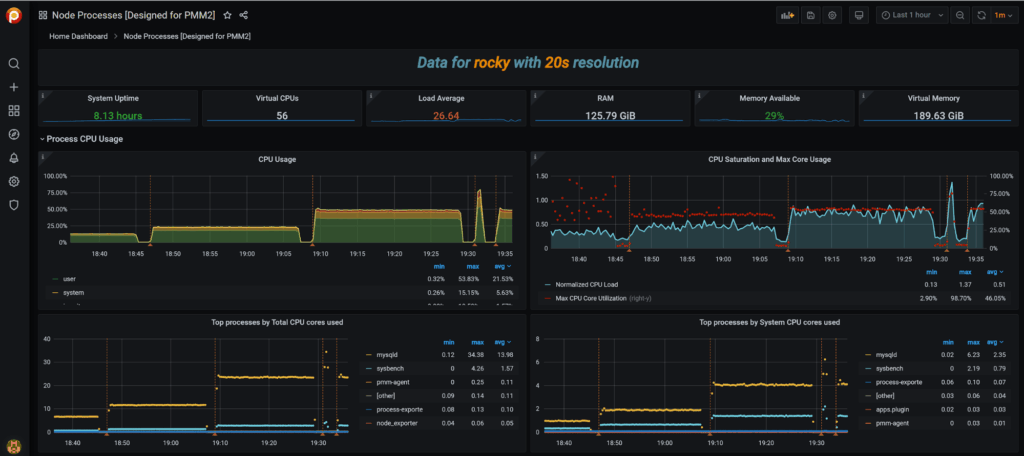Click the 125.79 GiB RAM value
The image size is (1024, 456).
[x=610, y=116]
